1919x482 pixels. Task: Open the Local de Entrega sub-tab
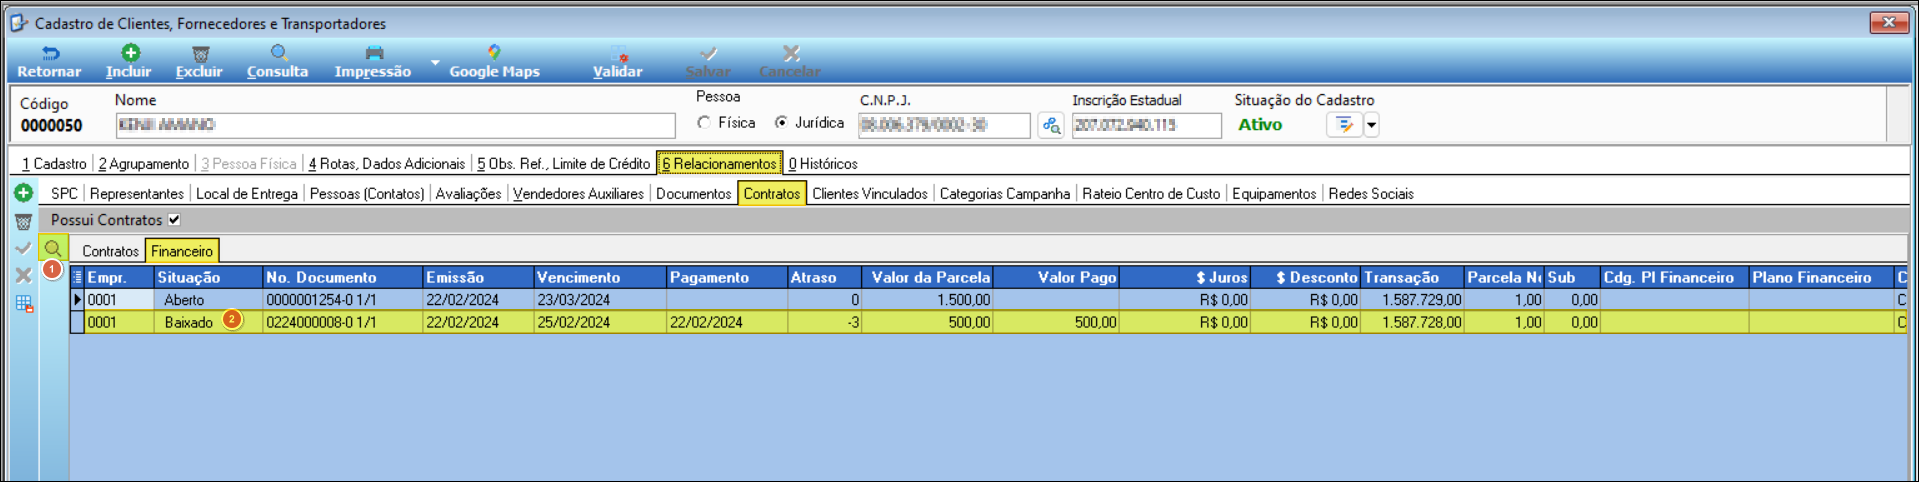[247, 194]
